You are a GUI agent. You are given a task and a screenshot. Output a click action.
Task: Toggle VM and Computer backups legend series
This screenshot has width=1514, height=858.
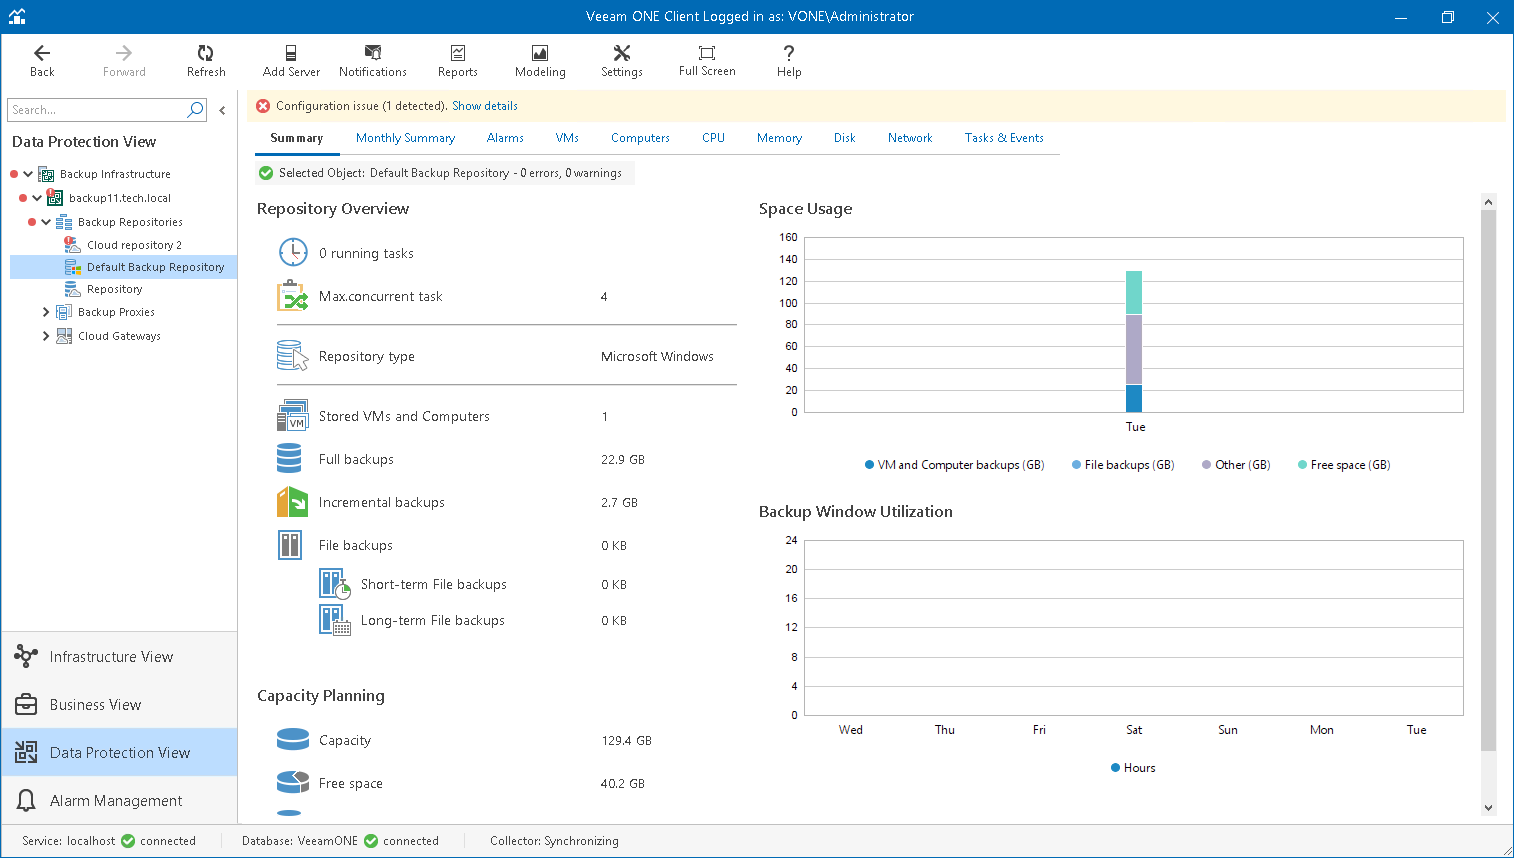point(954,465)
